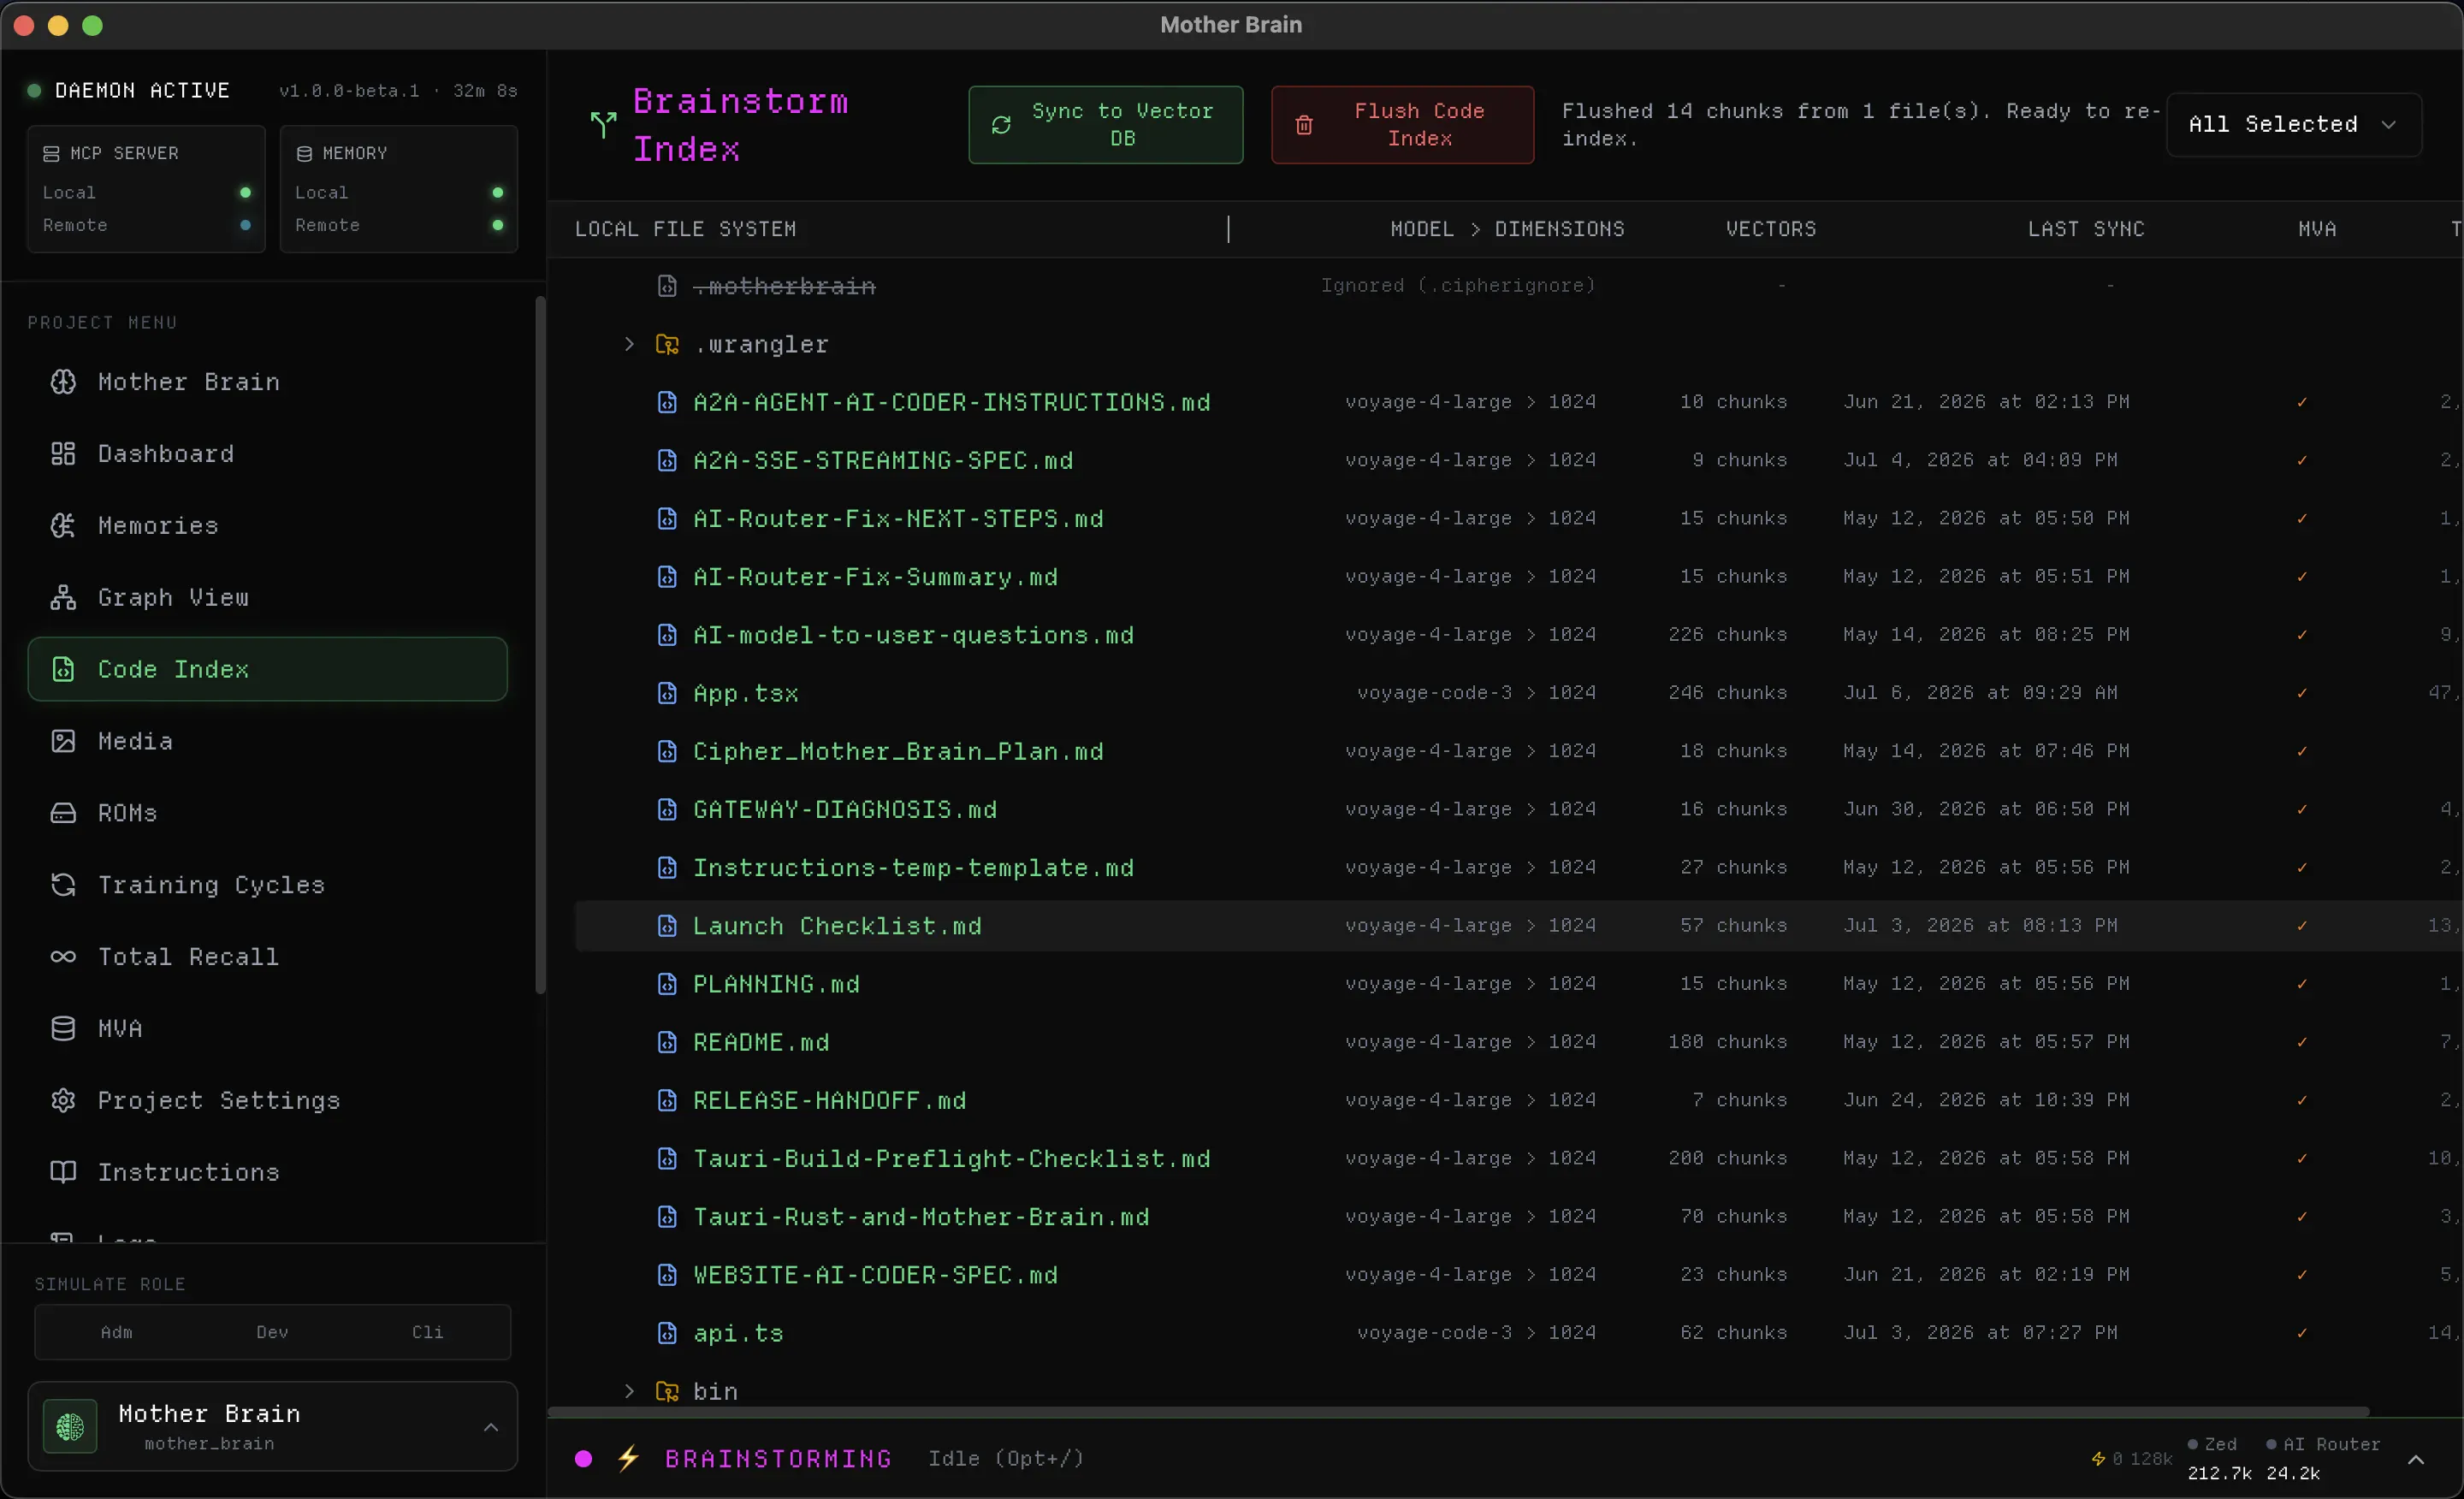Image resolution: width=2464 pixels, height=1499 pixels.
Task: Click the Mother Brain brain icon in sidebar
Action: (63, 382)
